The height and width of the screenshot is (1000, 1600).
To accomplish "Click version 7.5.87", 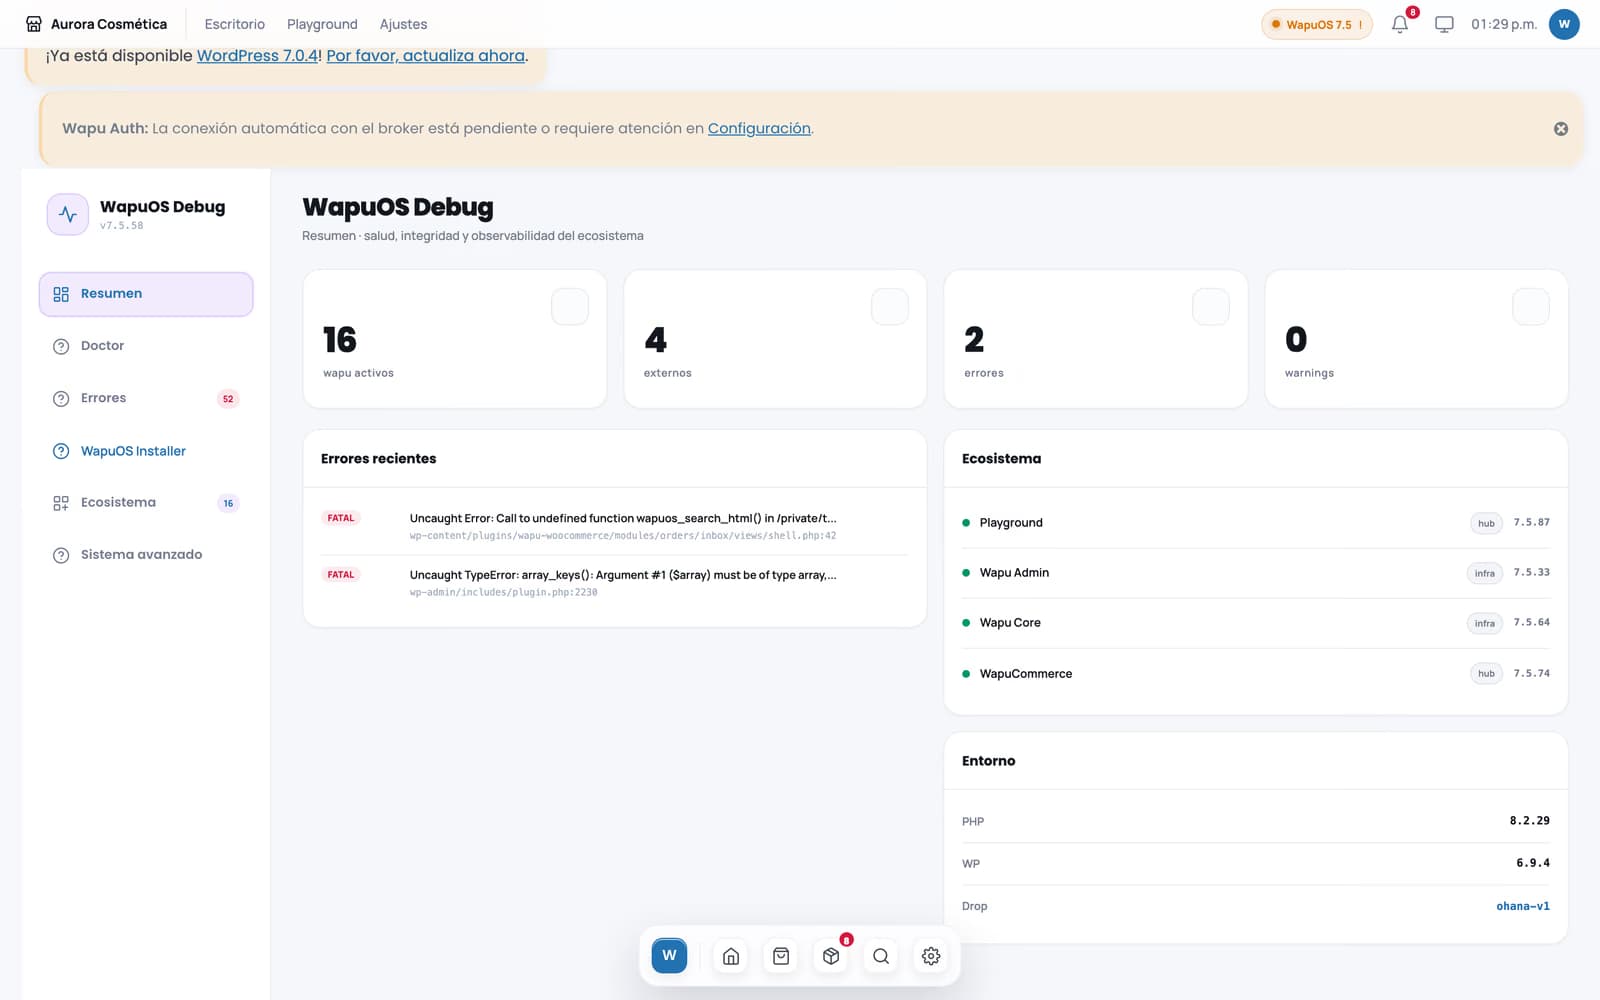I will tap(1532, 523).
